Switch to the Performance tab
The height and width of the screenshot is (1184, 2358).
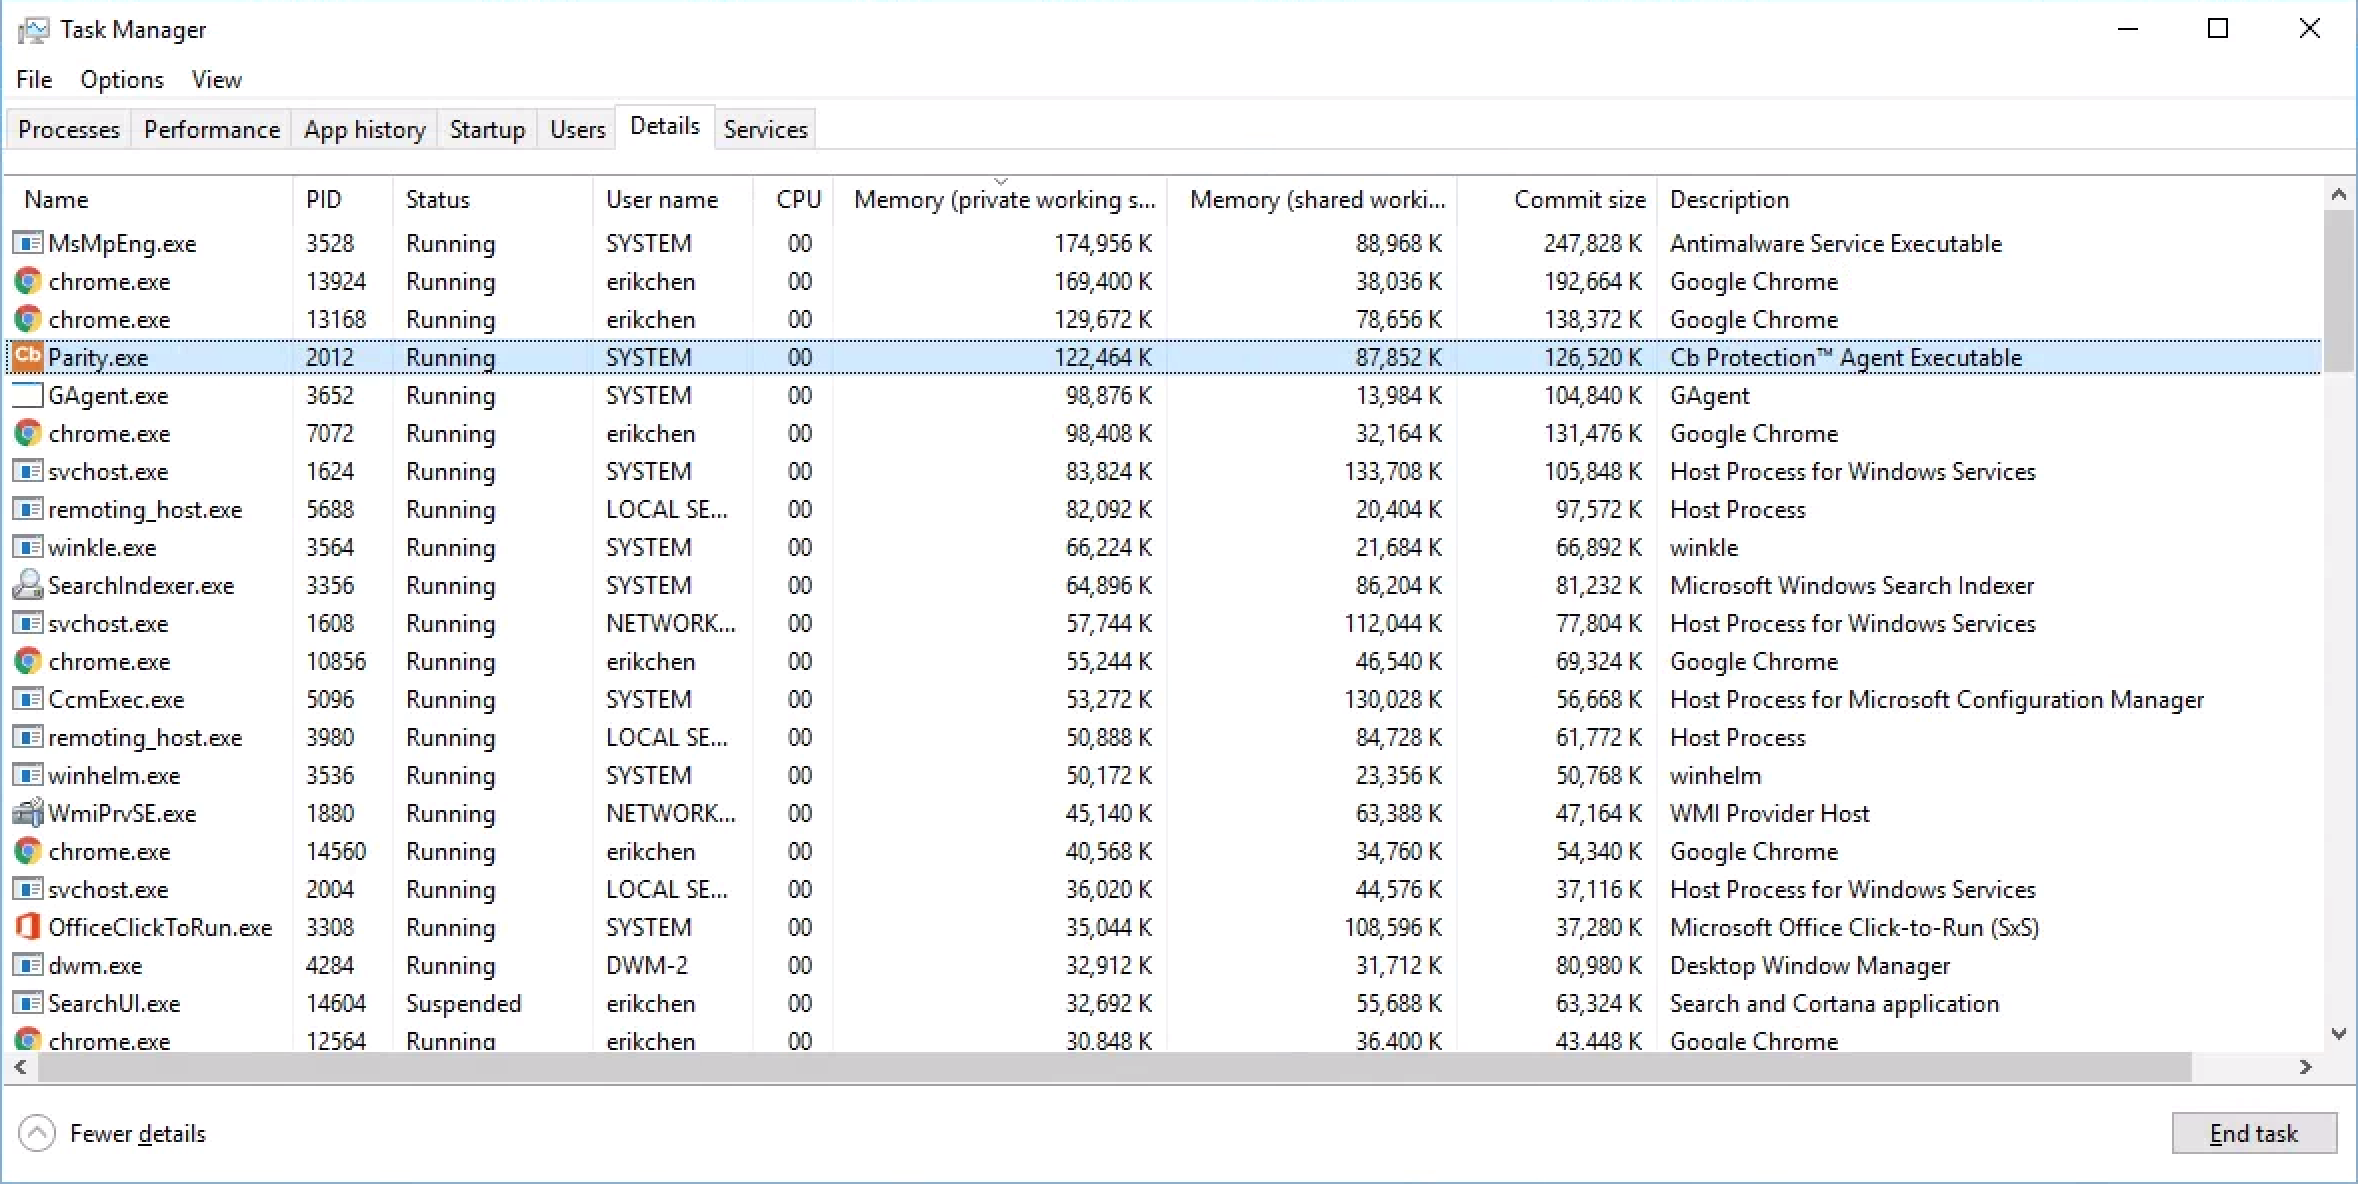coord(208,128)
